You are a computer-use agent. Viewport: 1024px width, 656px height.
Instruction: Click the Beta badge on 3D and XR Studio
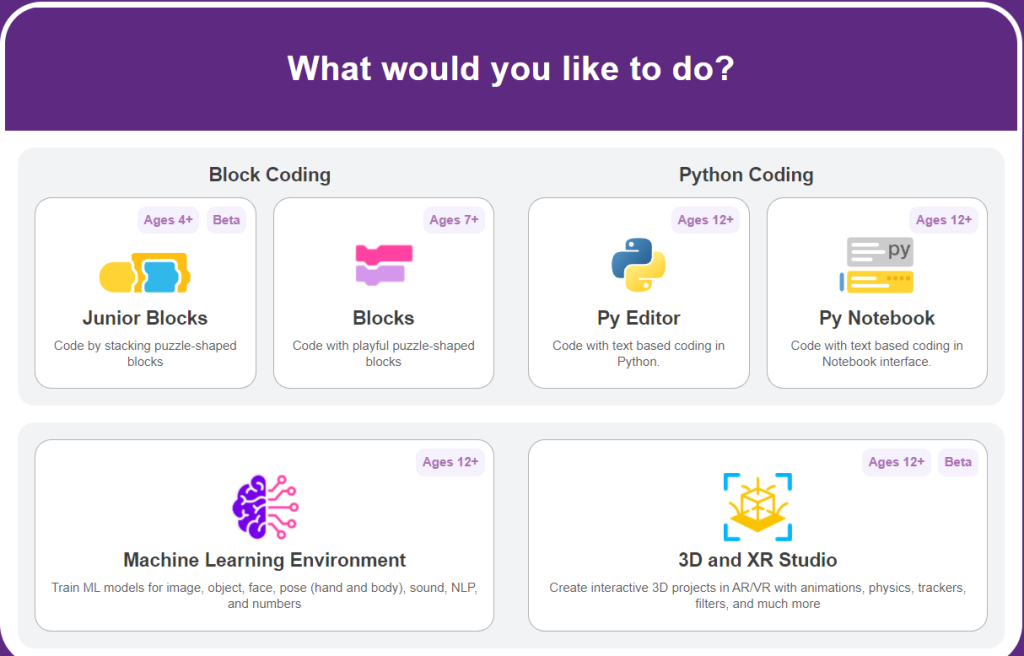(x=958, y=462)
